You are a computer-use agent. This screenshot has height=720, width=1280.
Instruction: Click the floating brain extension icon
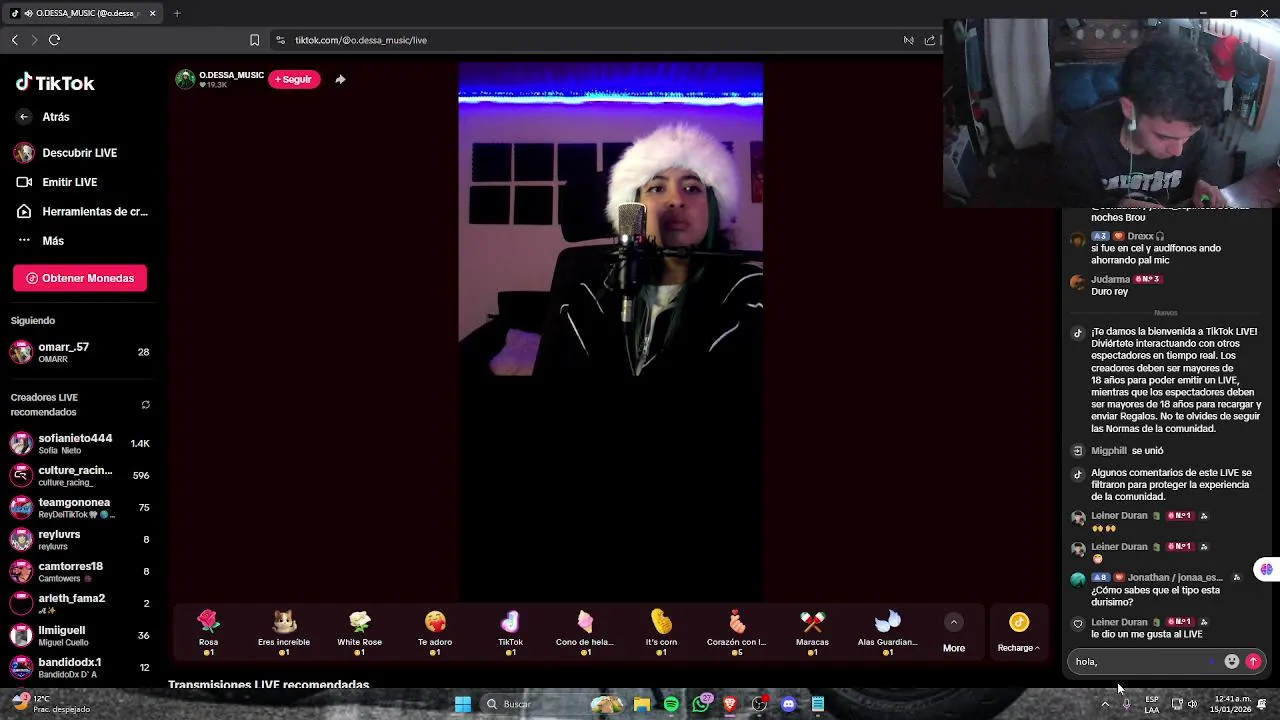coord(1267,569)
